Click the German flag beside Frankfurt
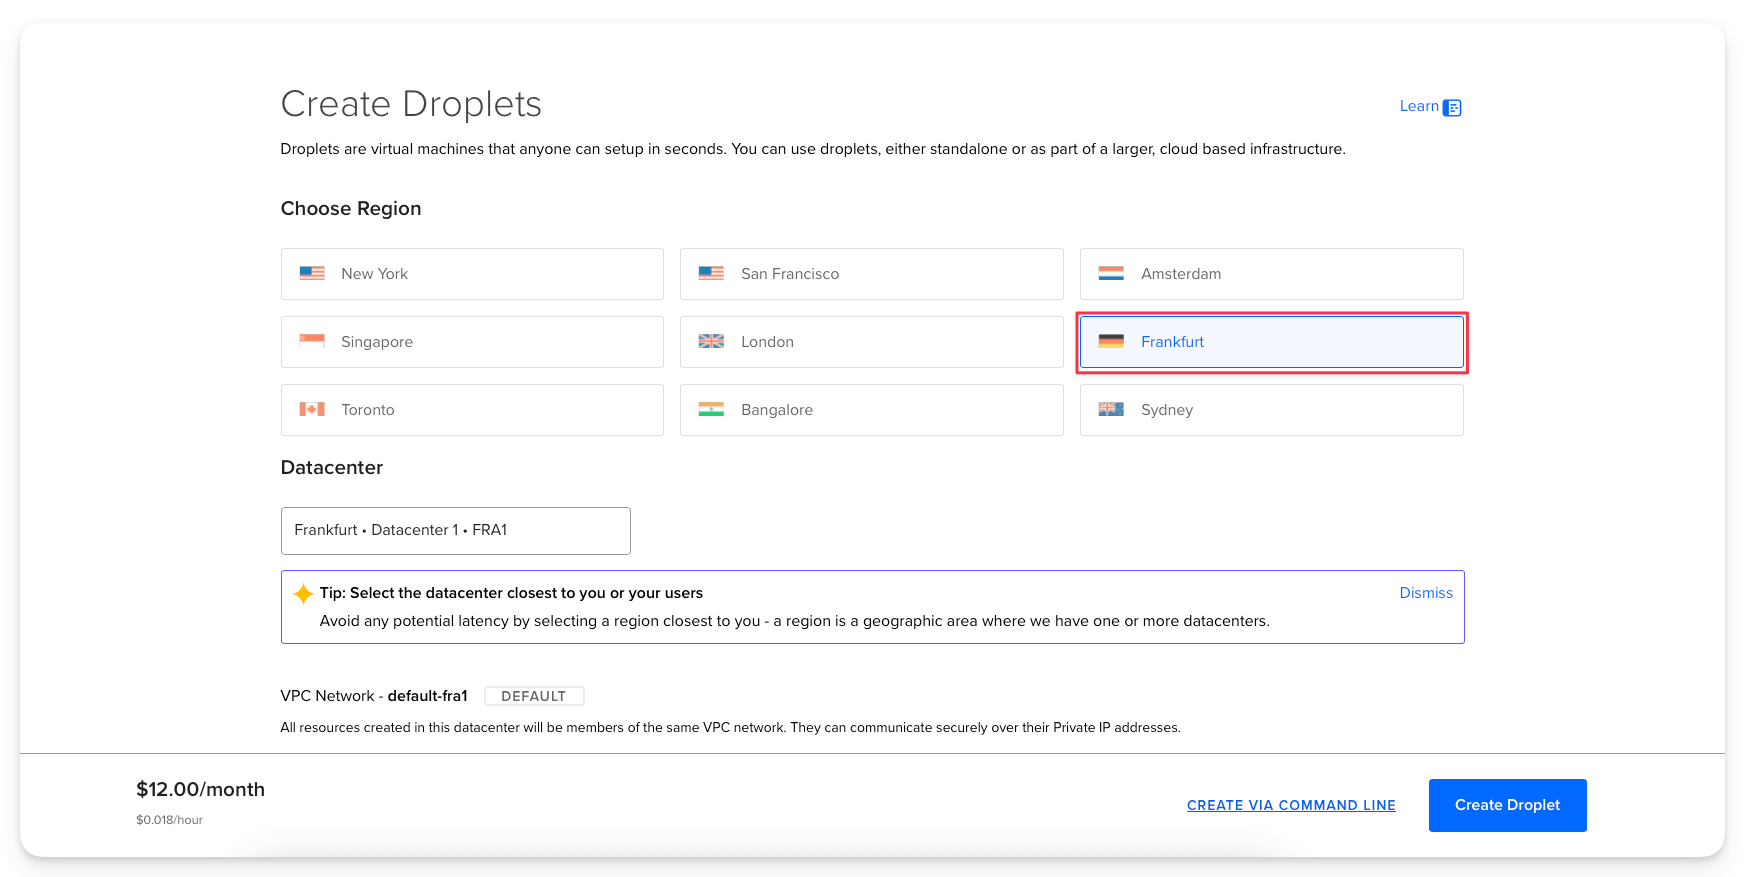 click(x=1111, y=341)
